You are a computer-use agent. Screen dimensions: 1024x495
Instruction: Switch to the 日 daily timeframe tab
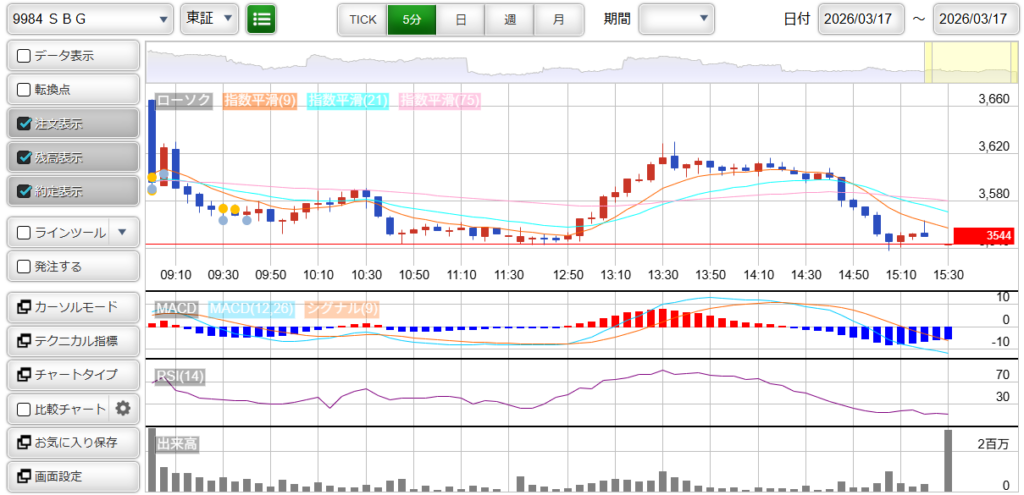click(460, 19)
